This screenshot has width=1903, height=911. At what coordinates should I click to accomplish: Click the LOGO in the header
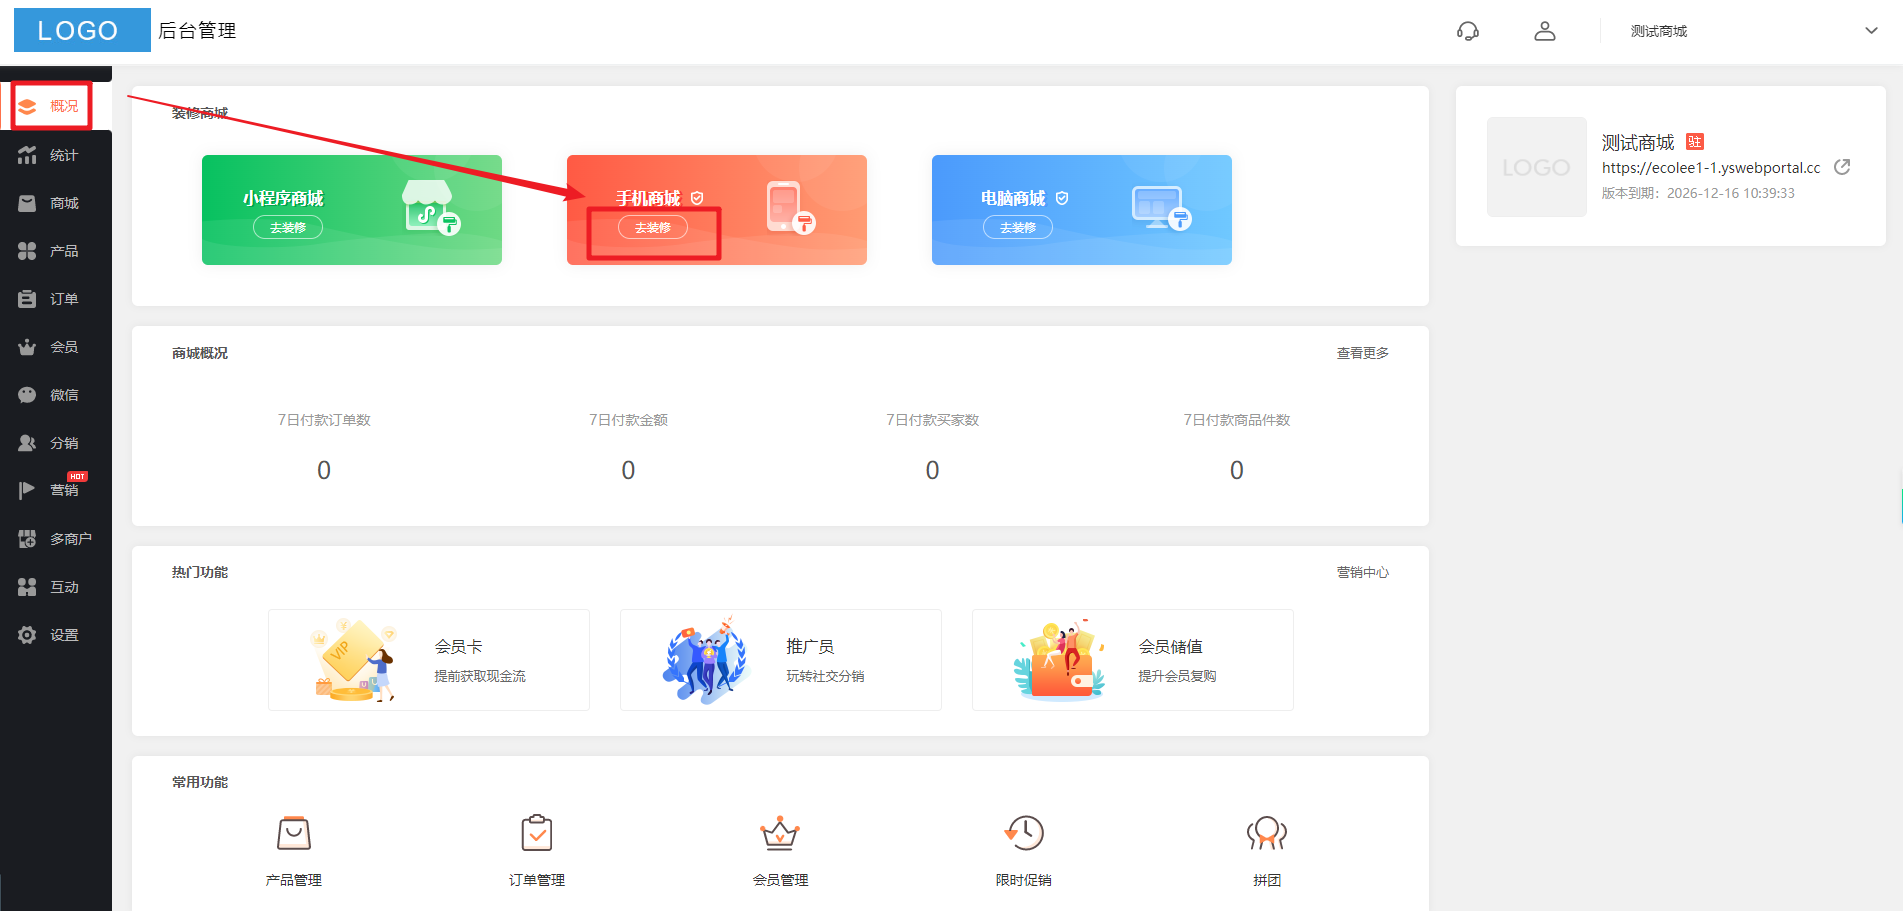click(x=82, y=30)
